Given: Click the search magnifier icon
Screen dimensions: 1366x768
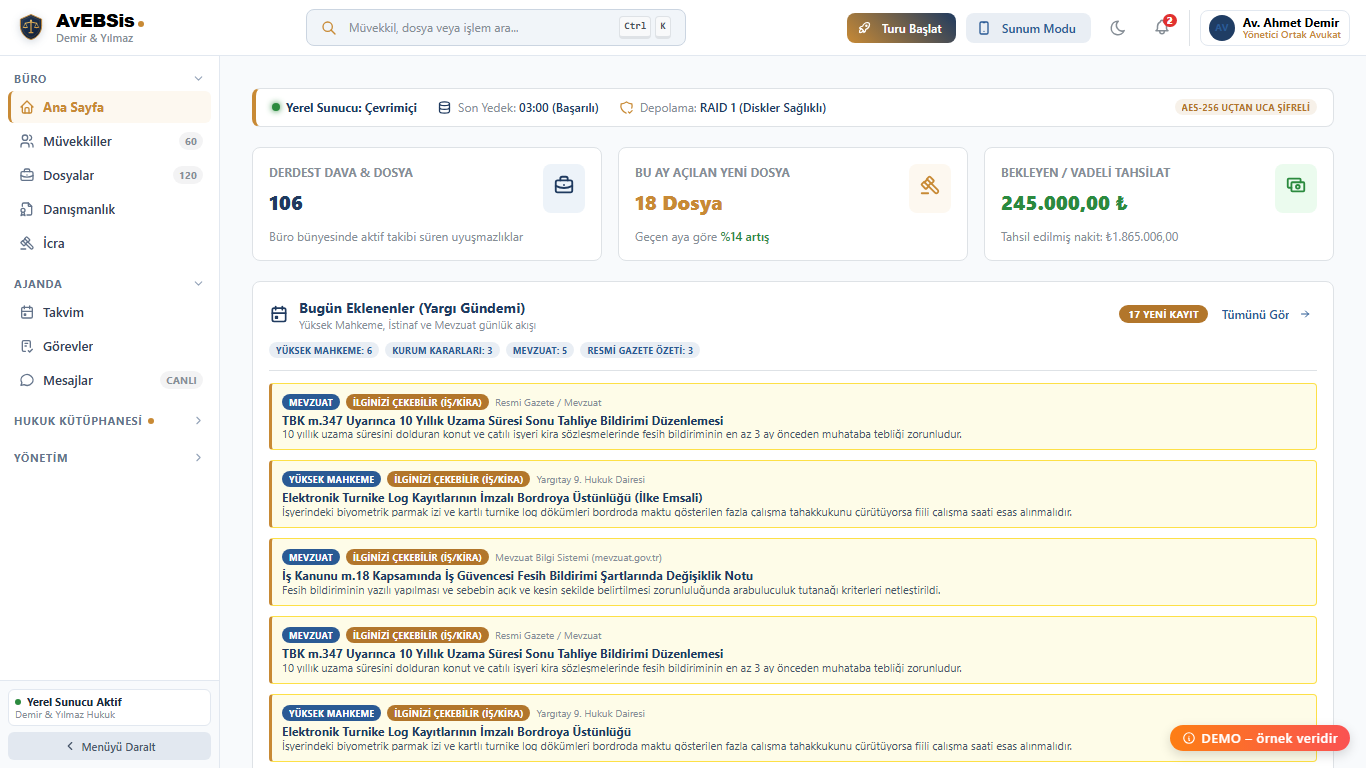Looking at the screenshot, I should click(328, 28).
